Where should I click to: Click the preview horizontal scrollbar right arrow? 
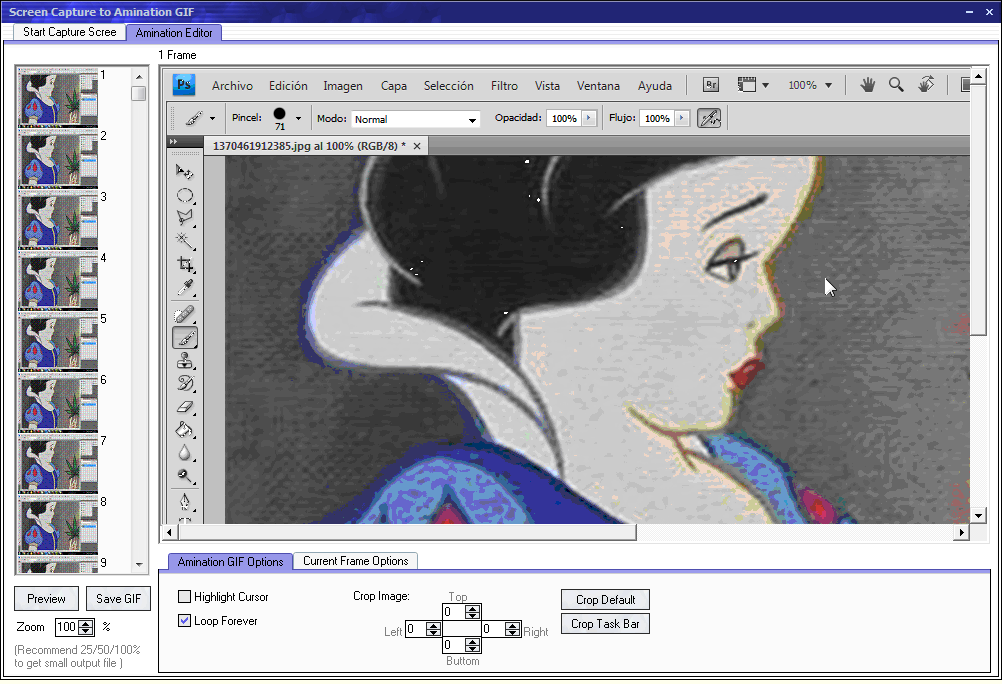pyautogui.click(x=962, y=532)
